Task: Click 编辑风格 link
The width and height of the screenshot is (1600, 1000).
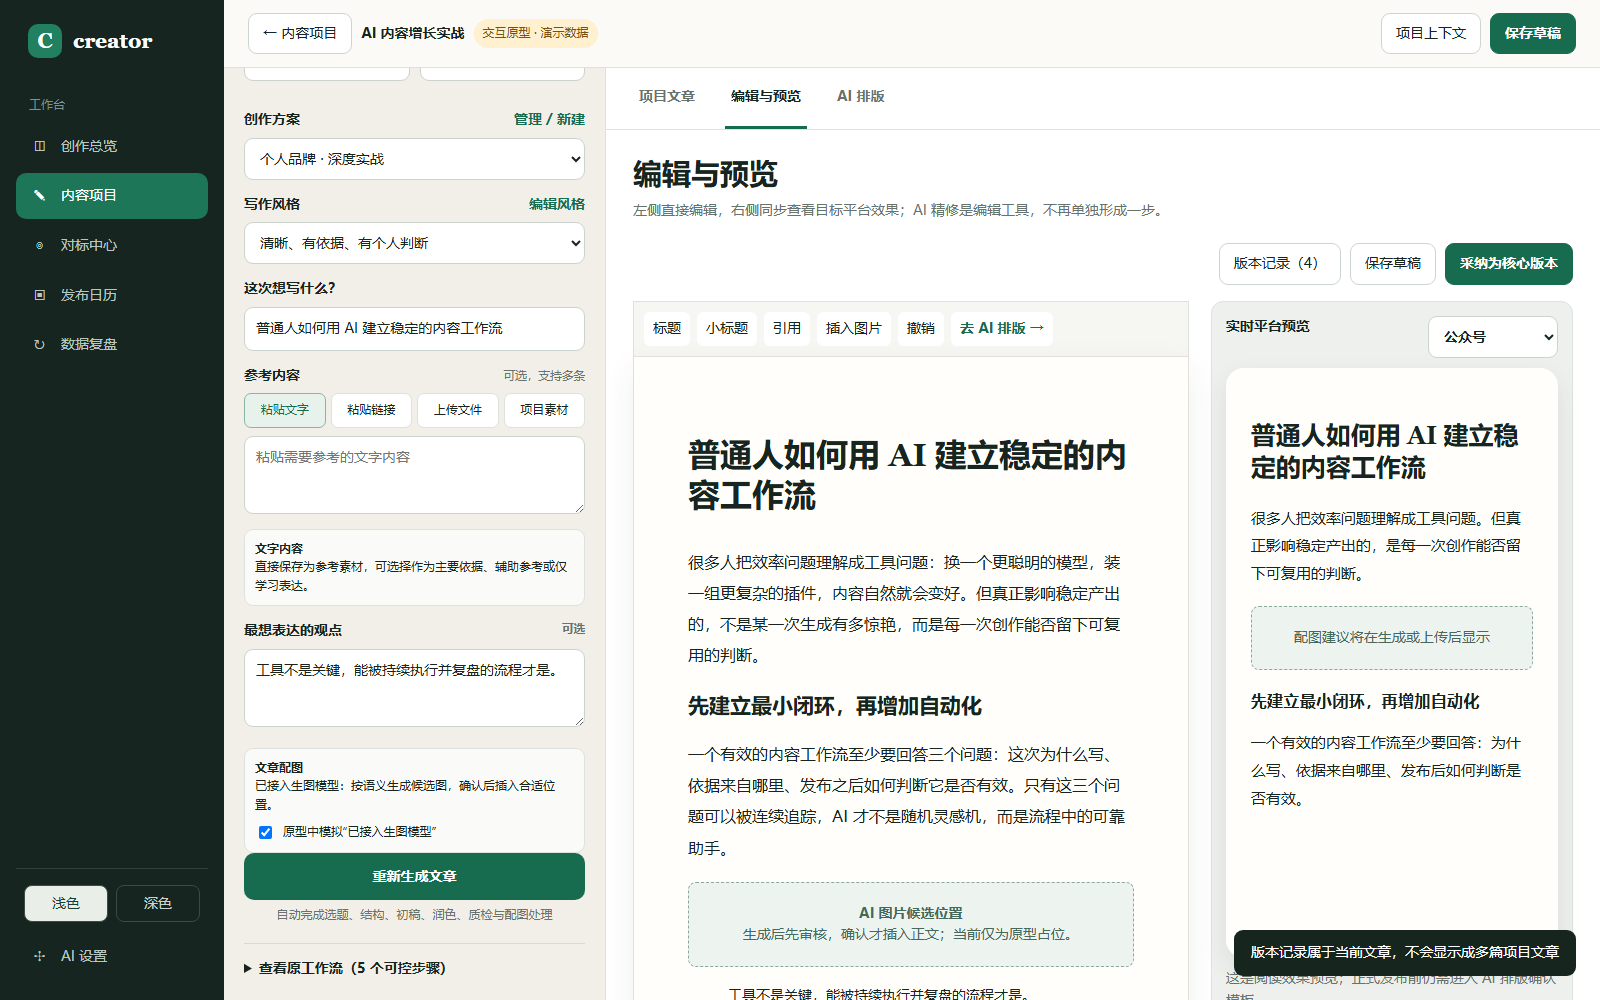Action: point(557,204)
